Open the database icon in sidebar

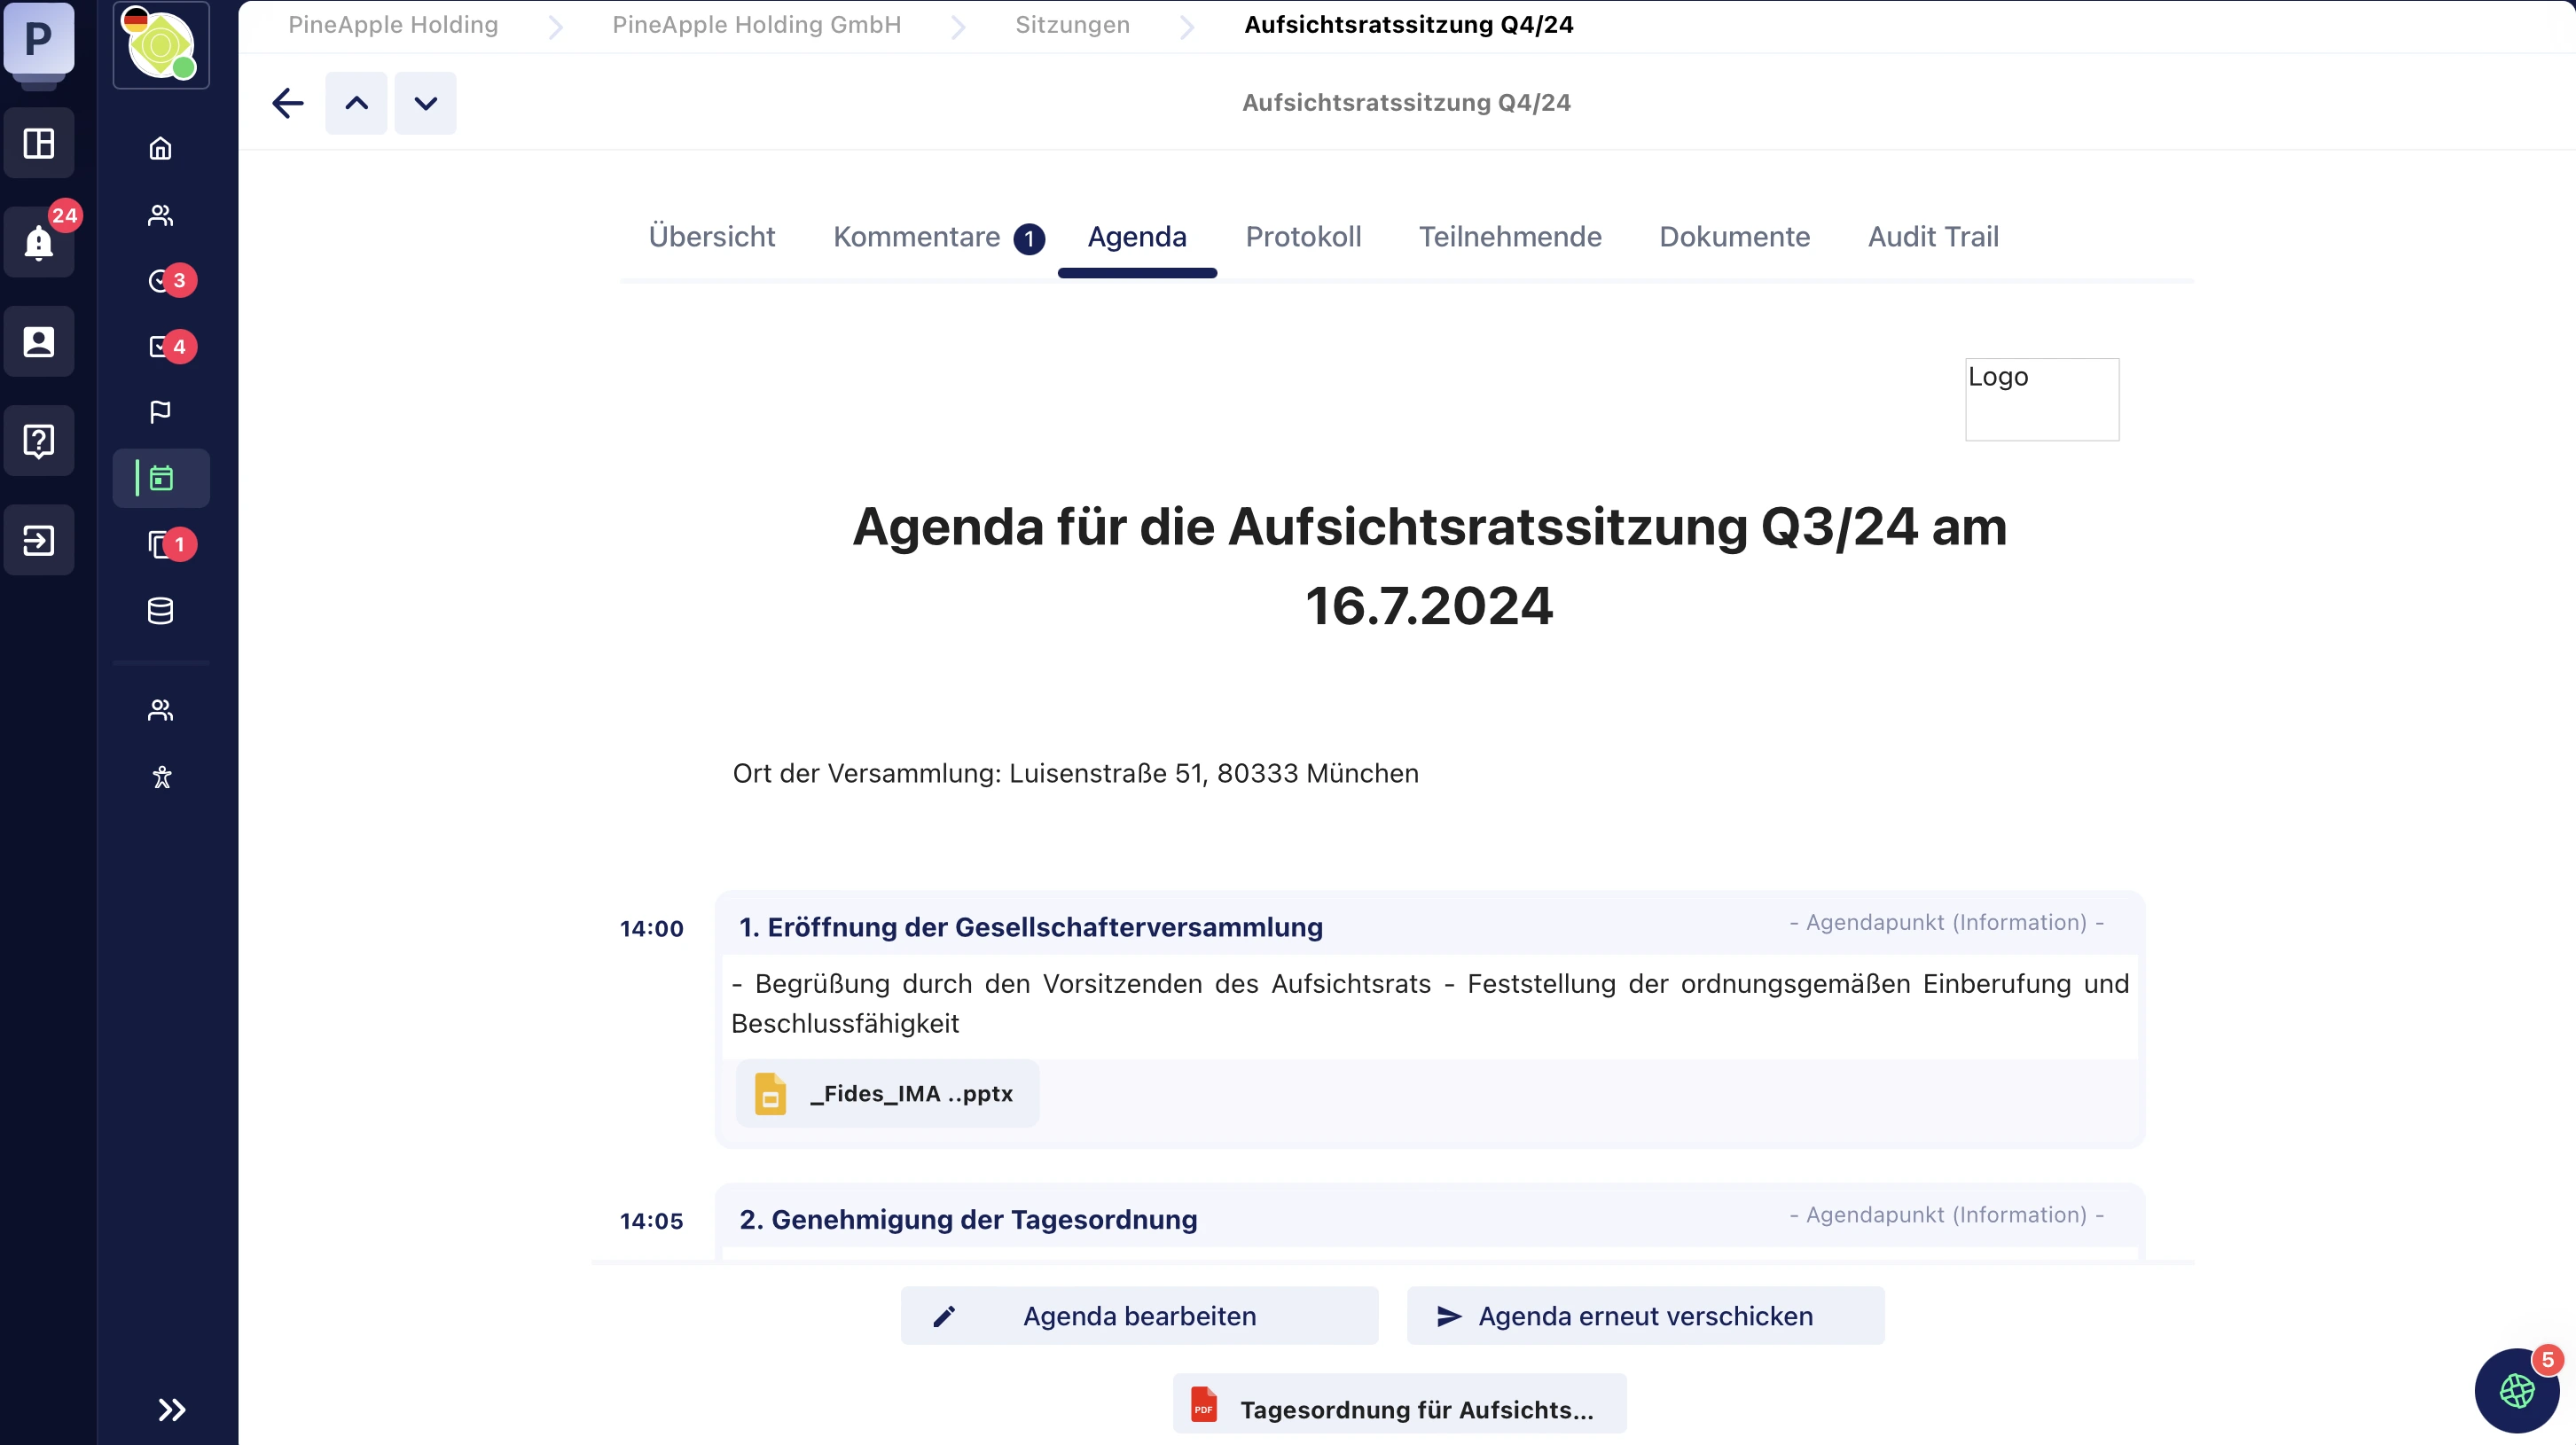(x=160, y=610)
